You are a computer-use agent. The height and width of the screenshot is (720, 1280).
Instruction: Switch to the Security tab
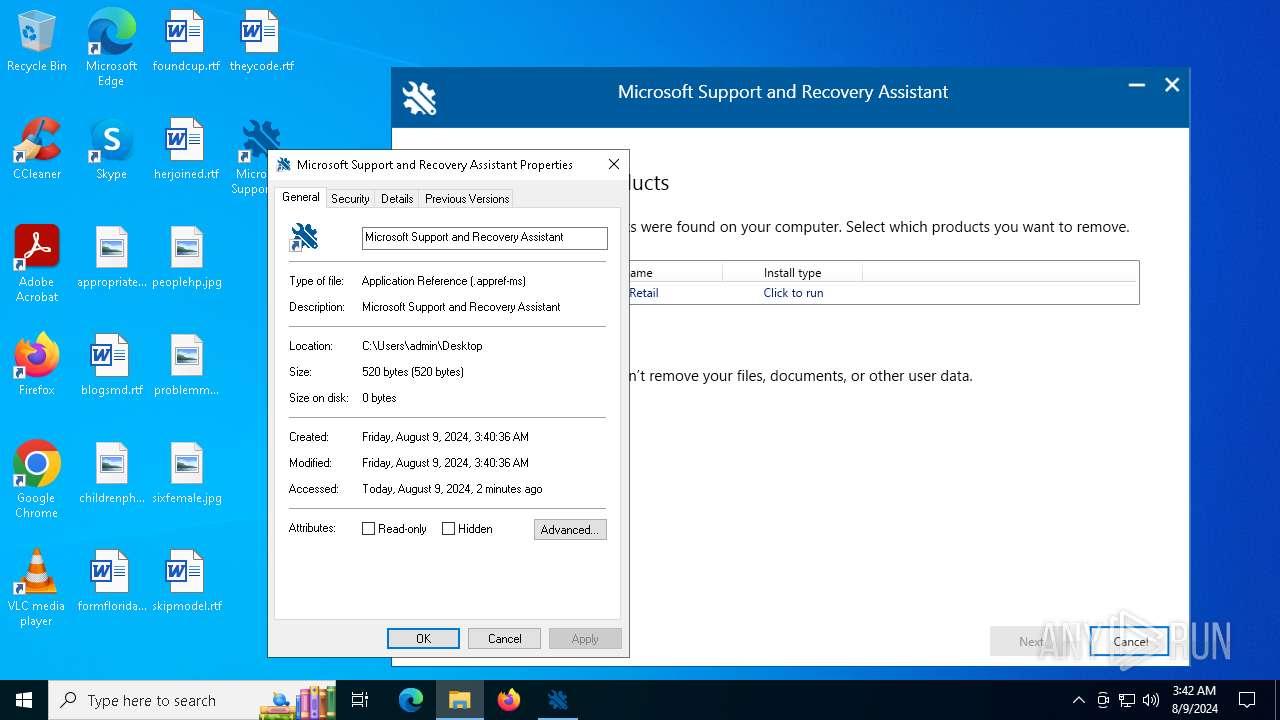click(x=350, y=199)
